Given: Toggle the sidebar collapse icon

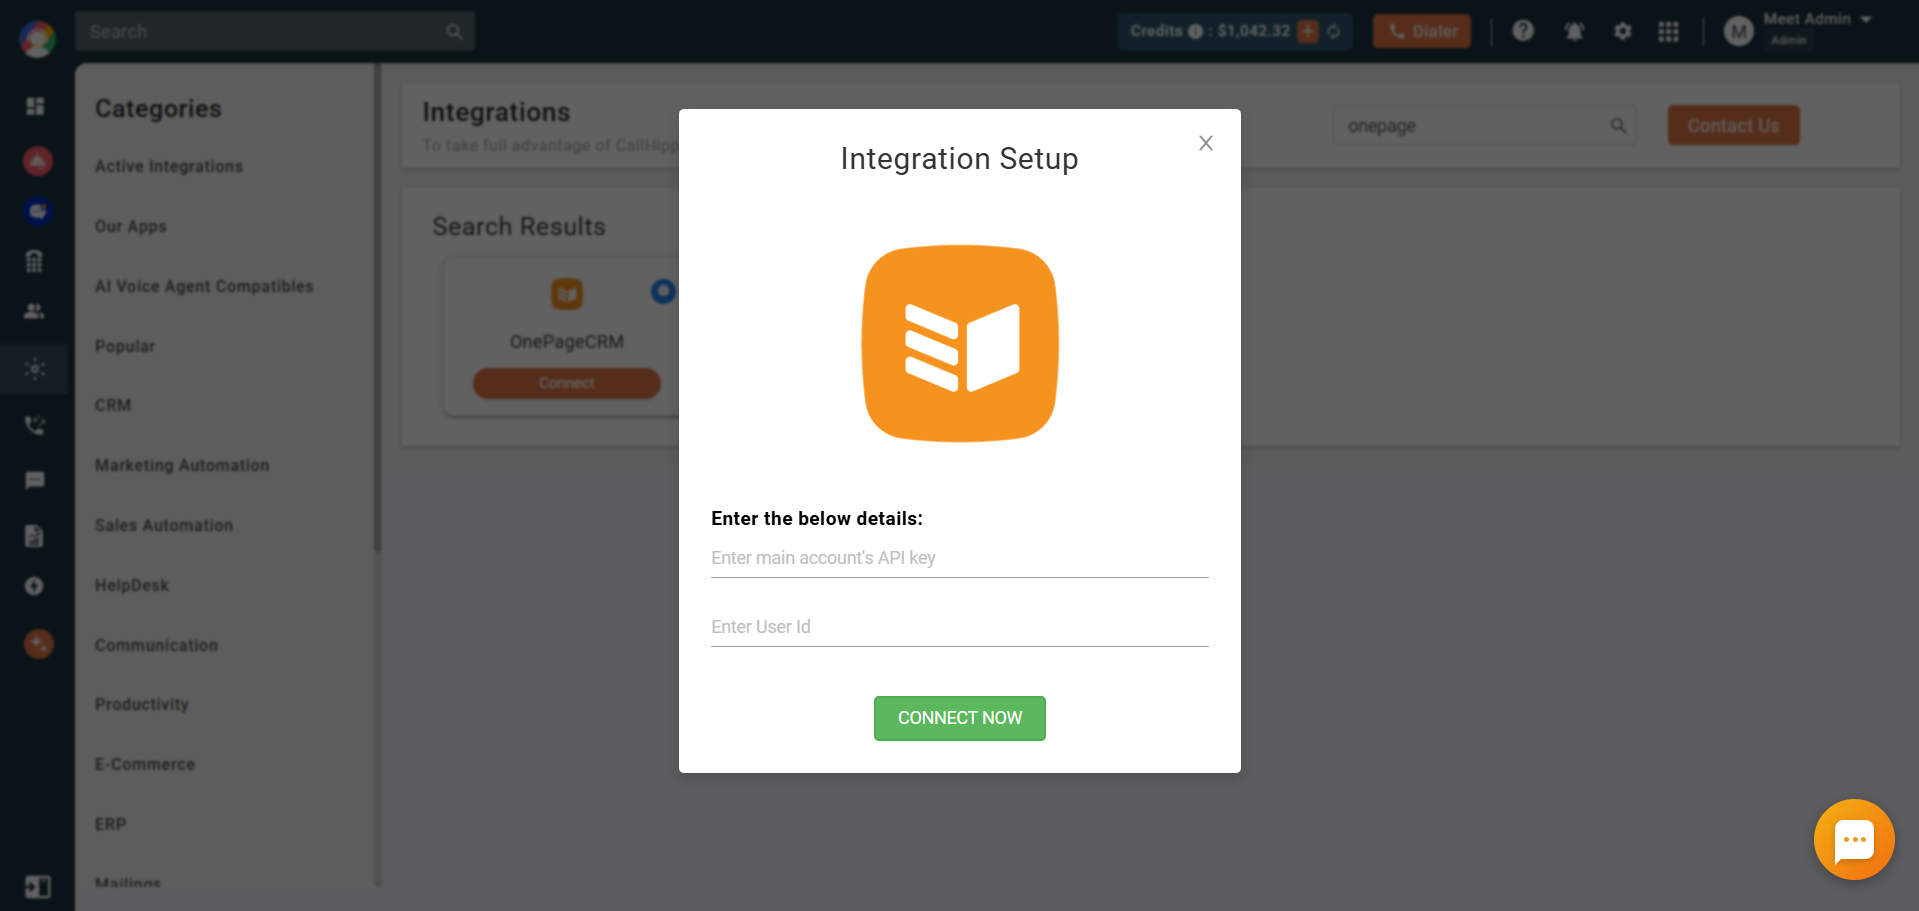Looking at the screenshot, I should 37,887.
